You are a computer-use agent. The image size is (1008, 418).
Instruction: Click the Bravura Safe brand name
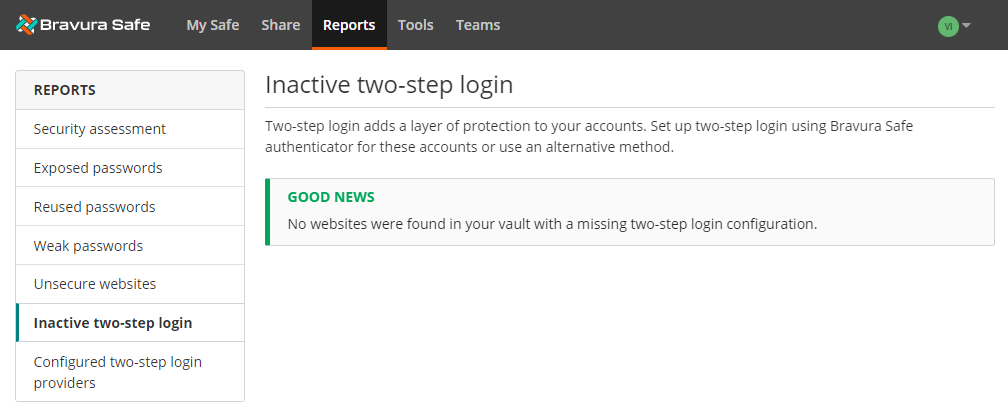95,25
